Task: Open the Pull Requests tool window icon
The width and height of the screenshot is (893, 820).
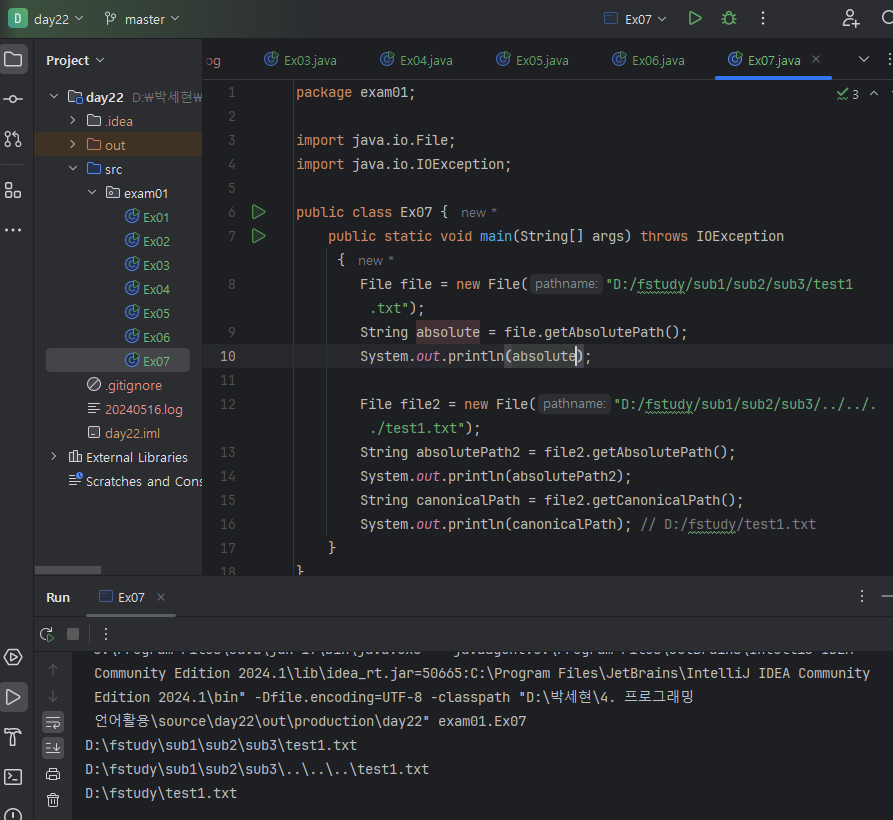Action: click(x=13, y=139)
